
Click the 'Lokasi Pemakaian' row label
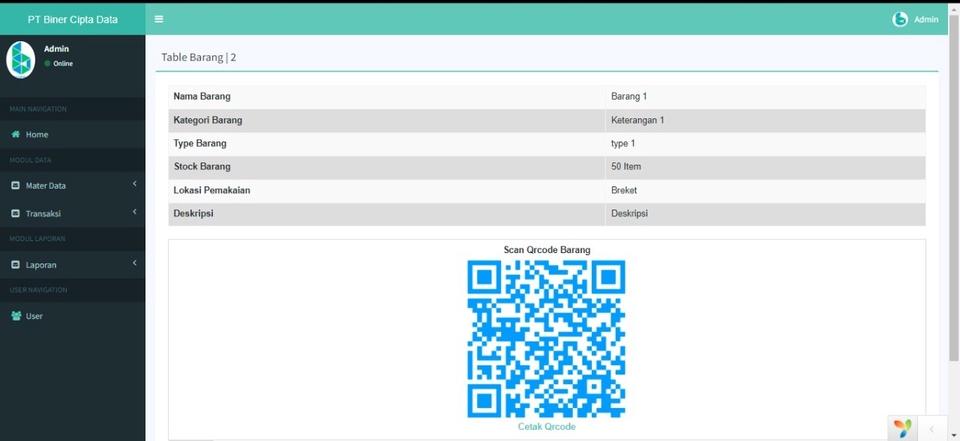212,190
